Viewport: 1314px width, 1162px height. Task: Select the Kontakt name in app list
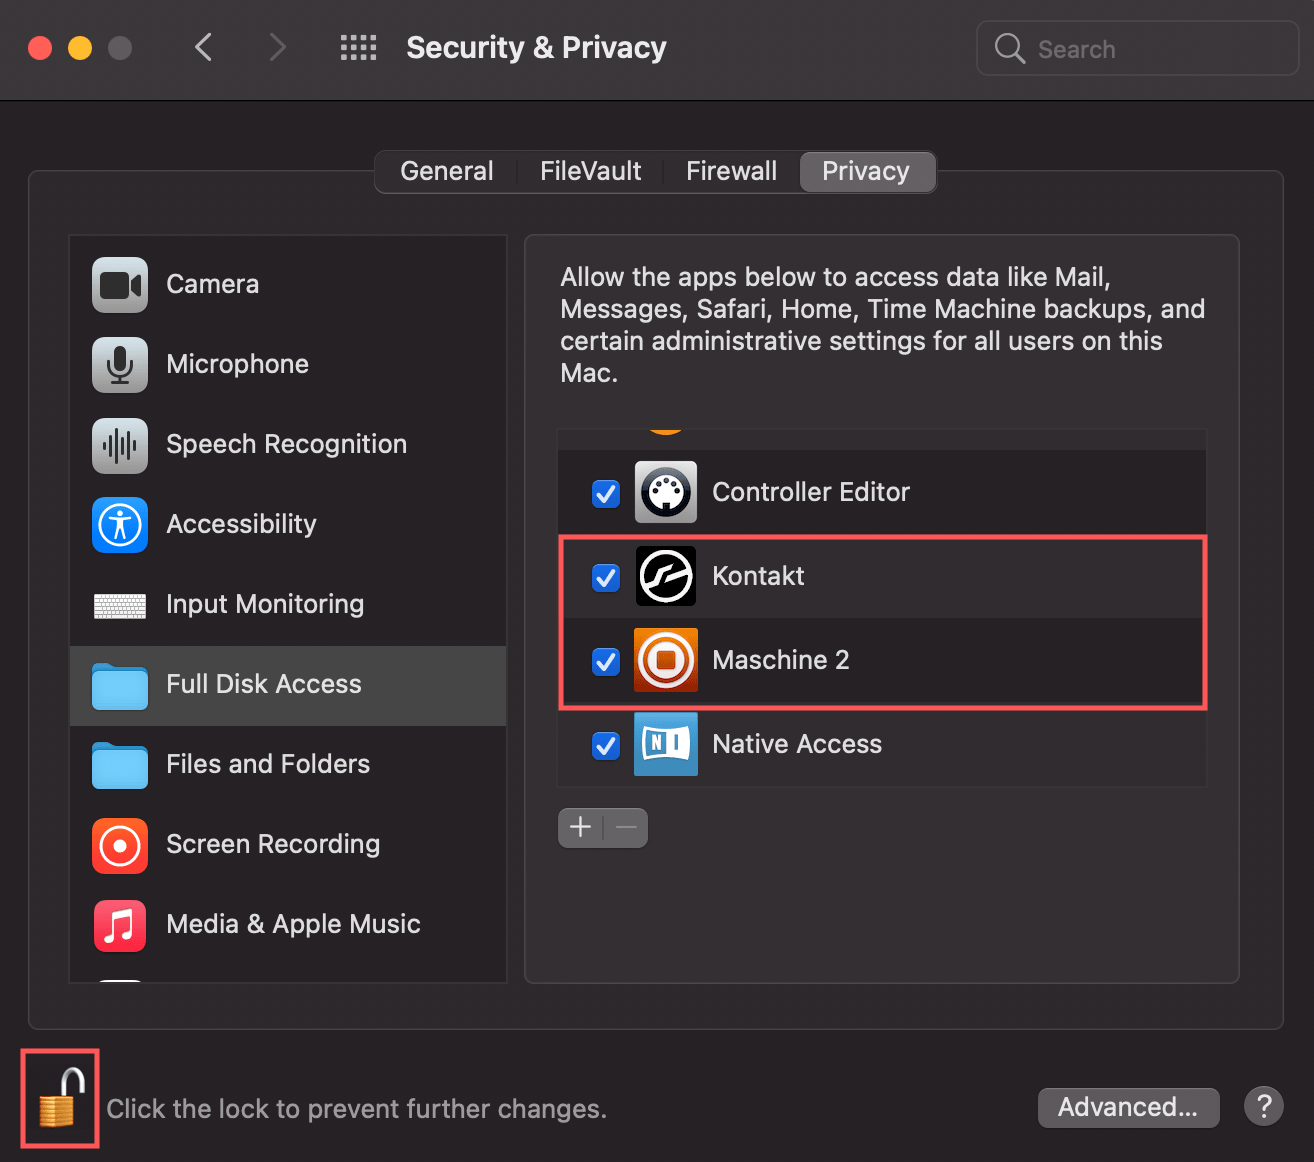(x=758, y=576)
